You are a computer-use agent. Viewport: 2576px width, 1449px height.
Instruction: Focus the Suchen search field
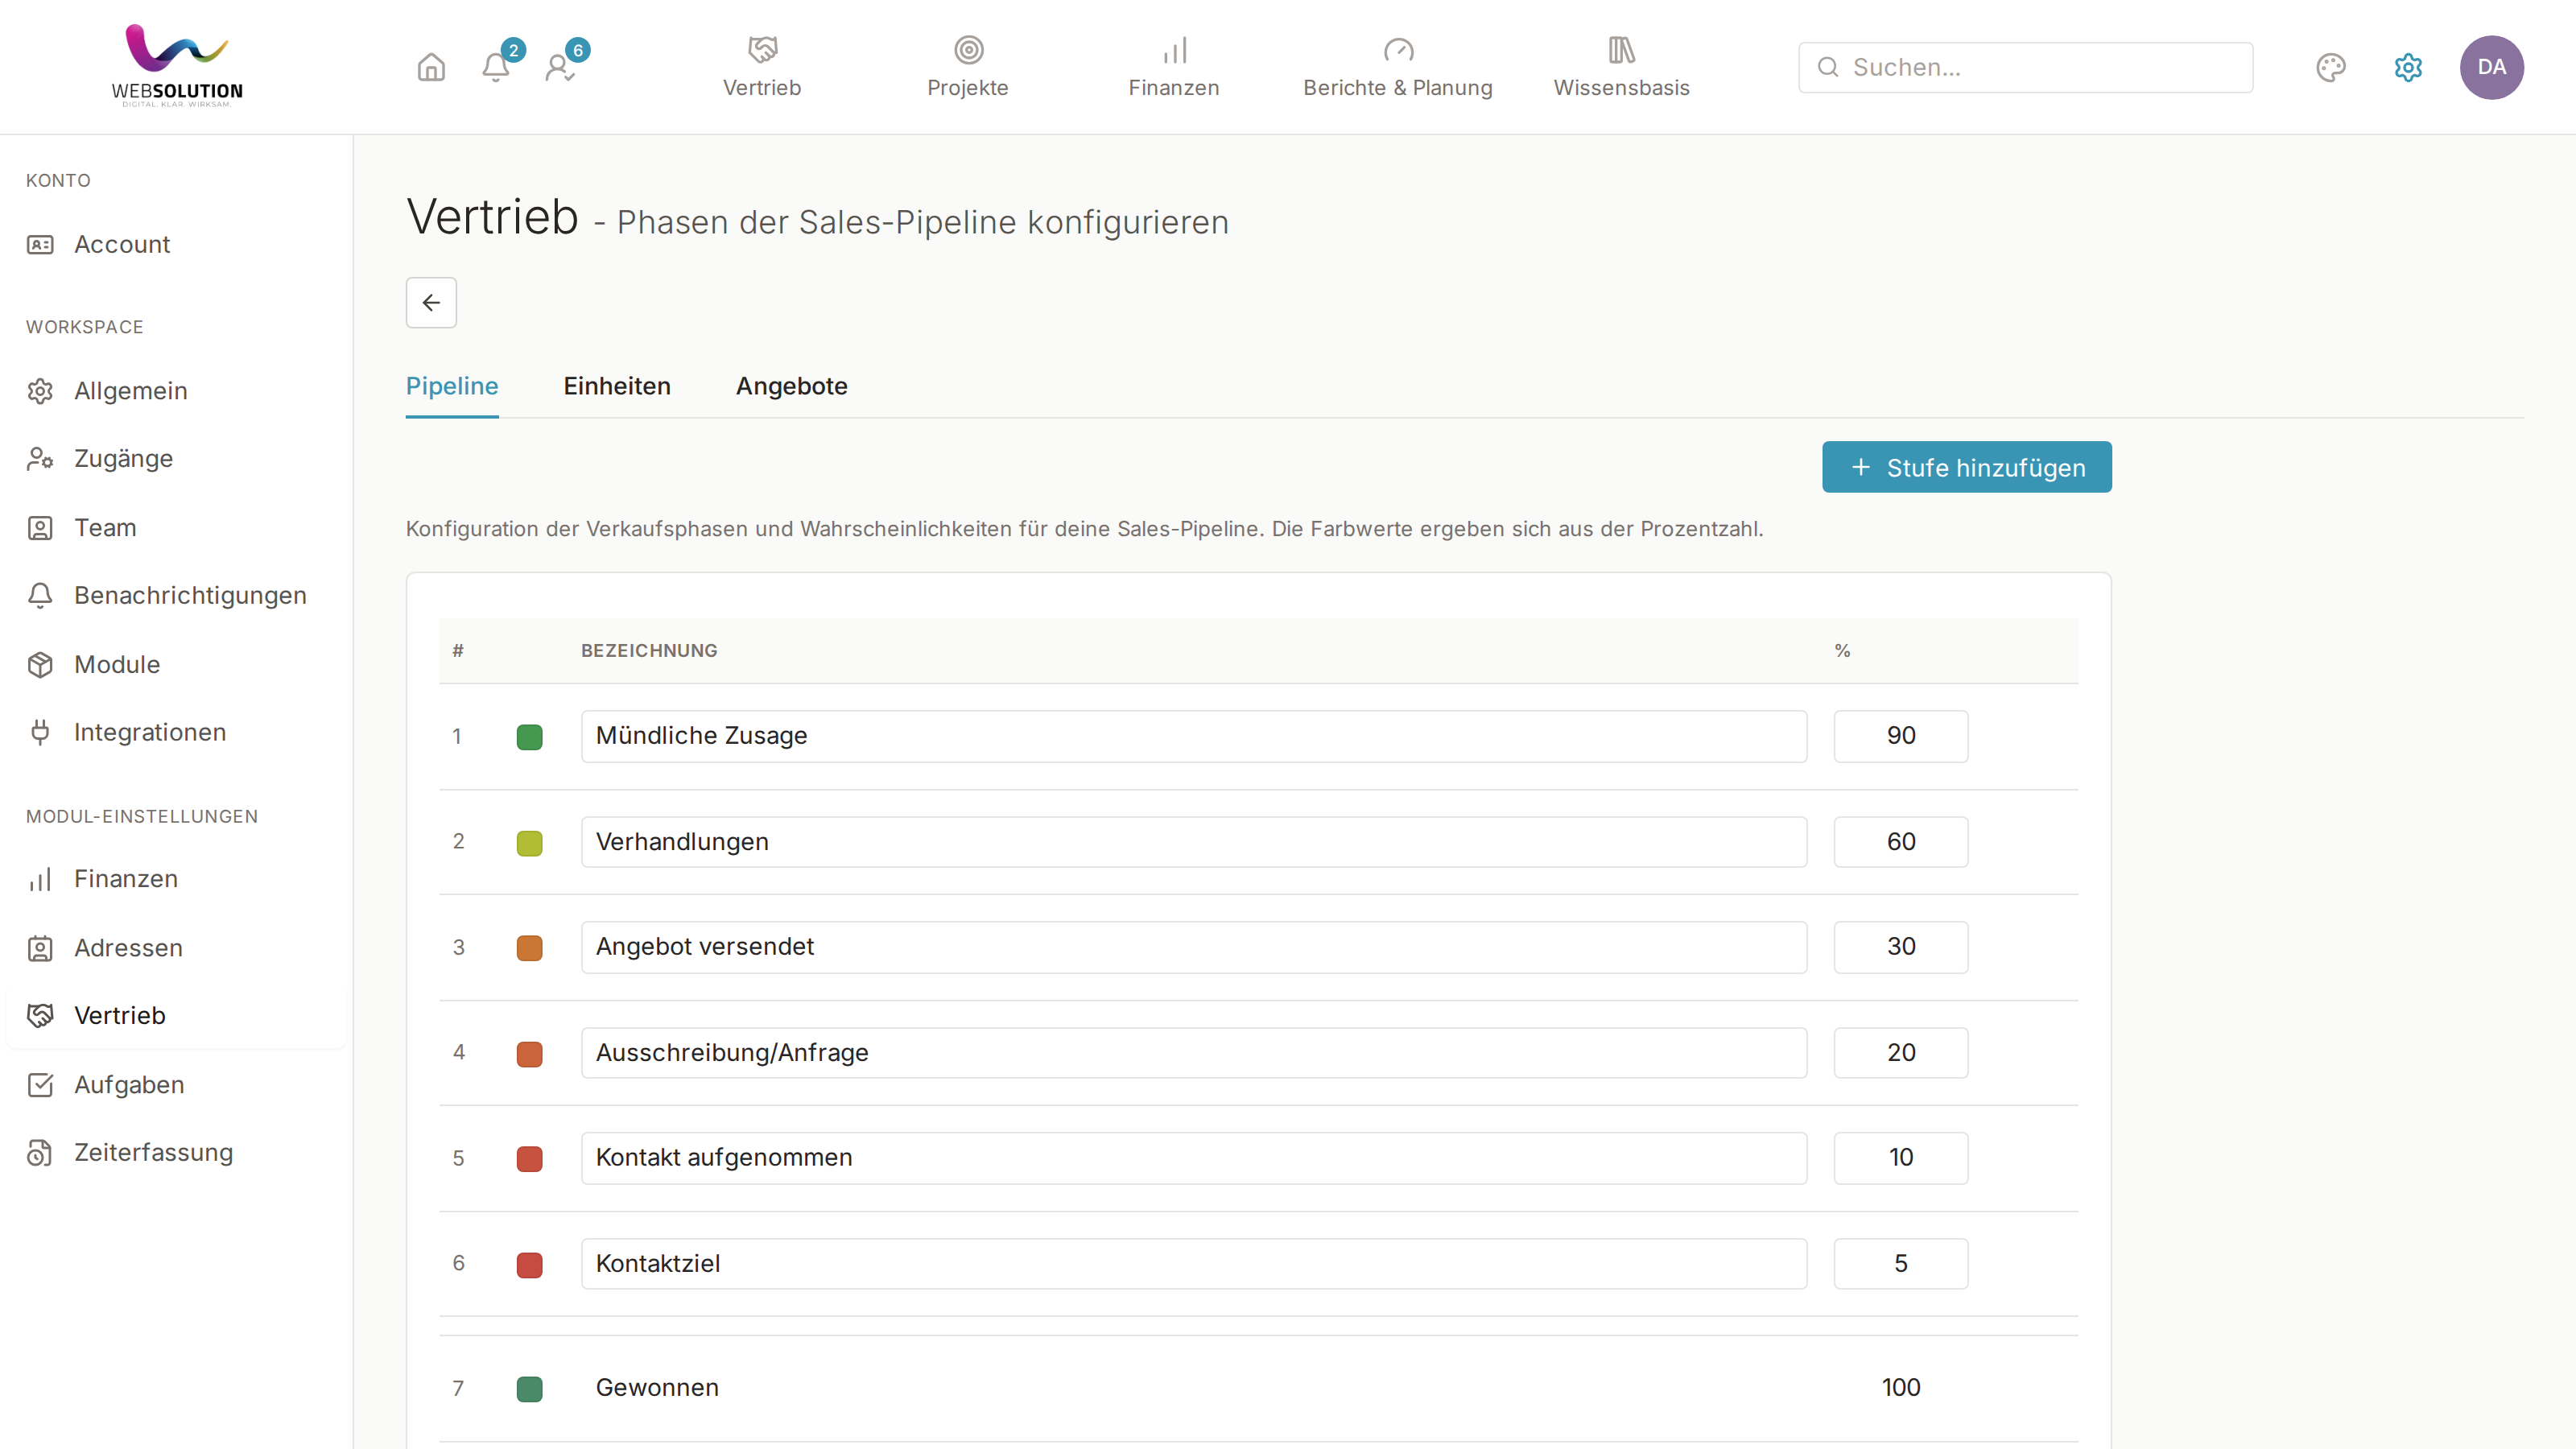2025,67
